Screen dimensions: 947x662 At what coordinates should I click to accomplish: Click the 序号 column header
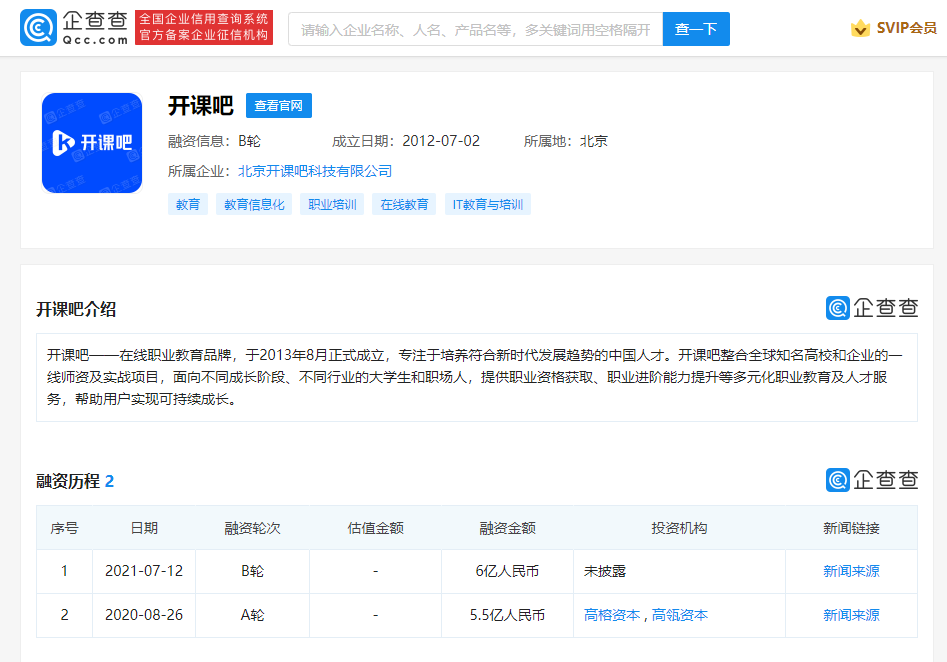[x=65, y=528]
